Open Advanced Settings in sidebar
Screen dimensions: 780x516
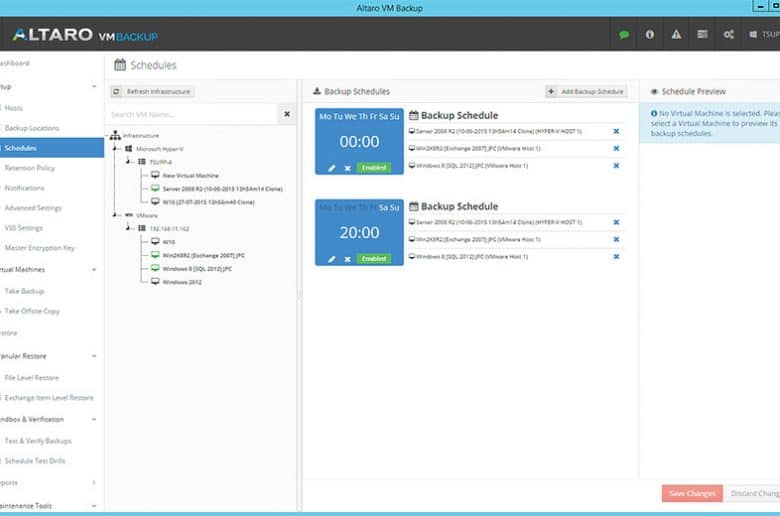click(x=33, y=207)
